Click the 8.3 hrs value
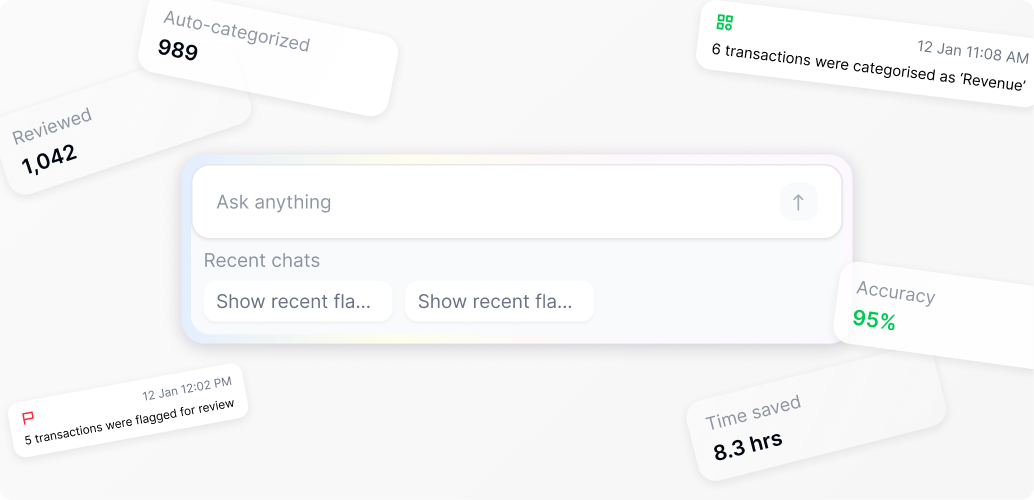Screen dimensions: 1034x500 point(748,445)
